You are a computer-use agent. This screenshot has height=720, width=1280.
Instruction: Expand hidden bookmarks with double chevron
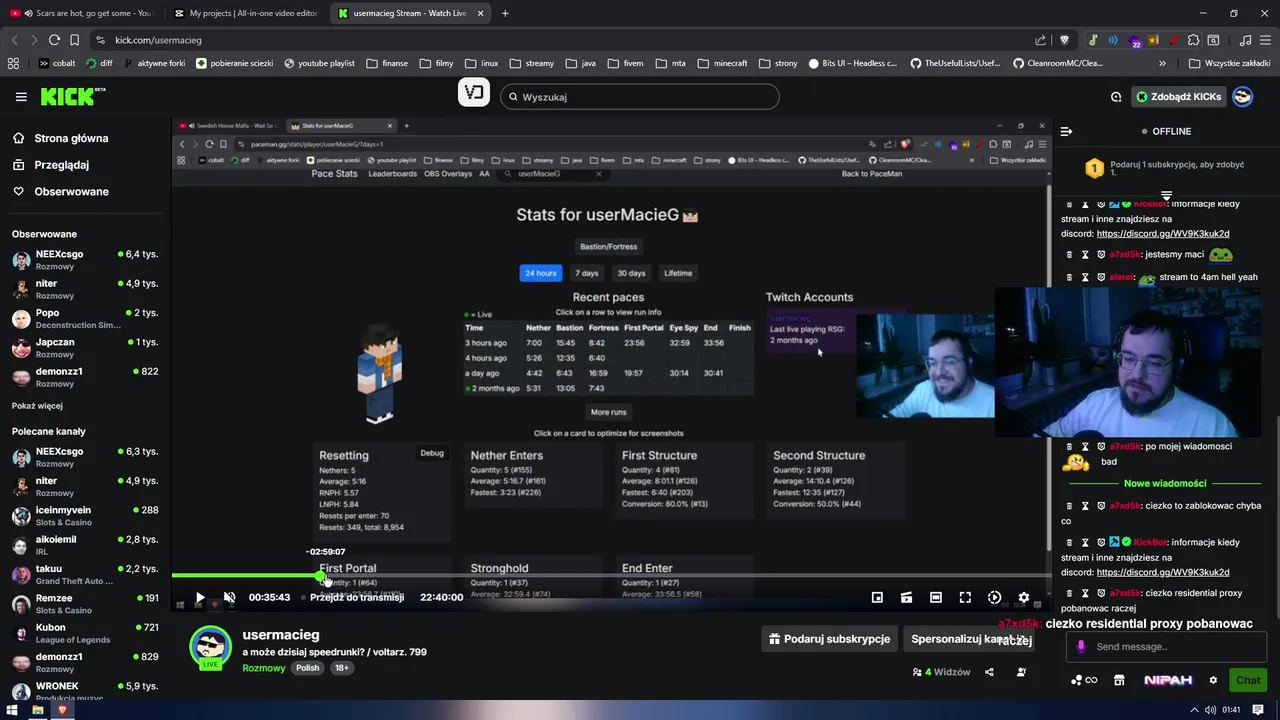tap(1162, 63)
